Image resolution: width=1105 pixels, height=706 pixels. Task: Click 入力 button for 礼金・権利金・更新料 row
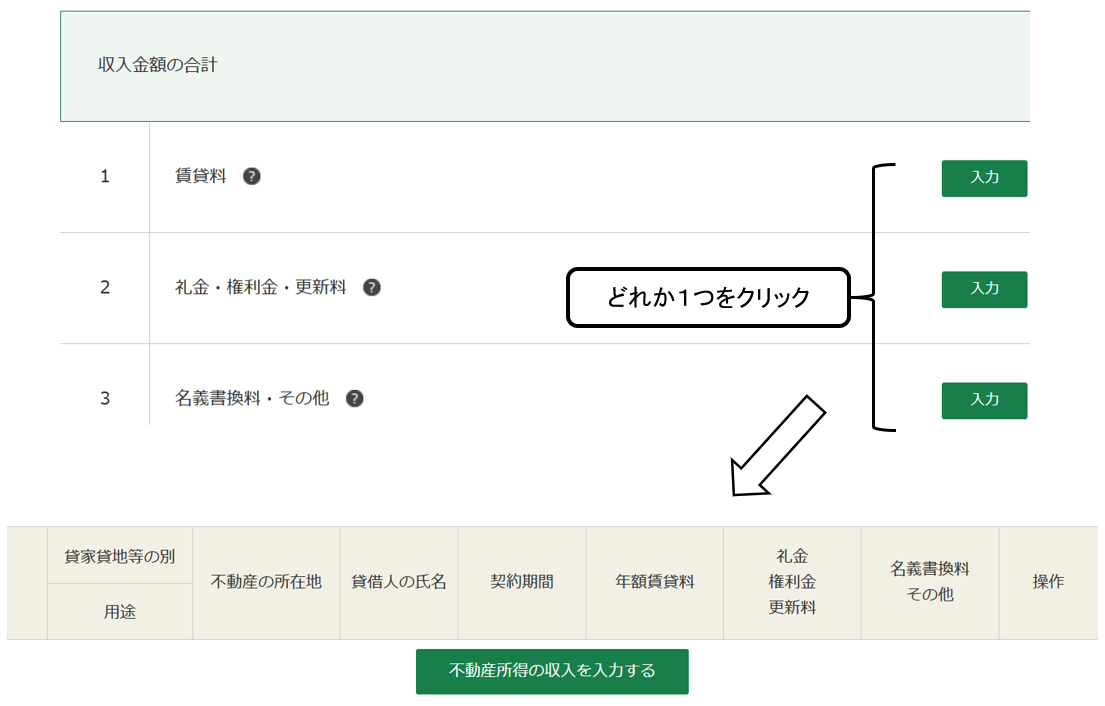984,290
